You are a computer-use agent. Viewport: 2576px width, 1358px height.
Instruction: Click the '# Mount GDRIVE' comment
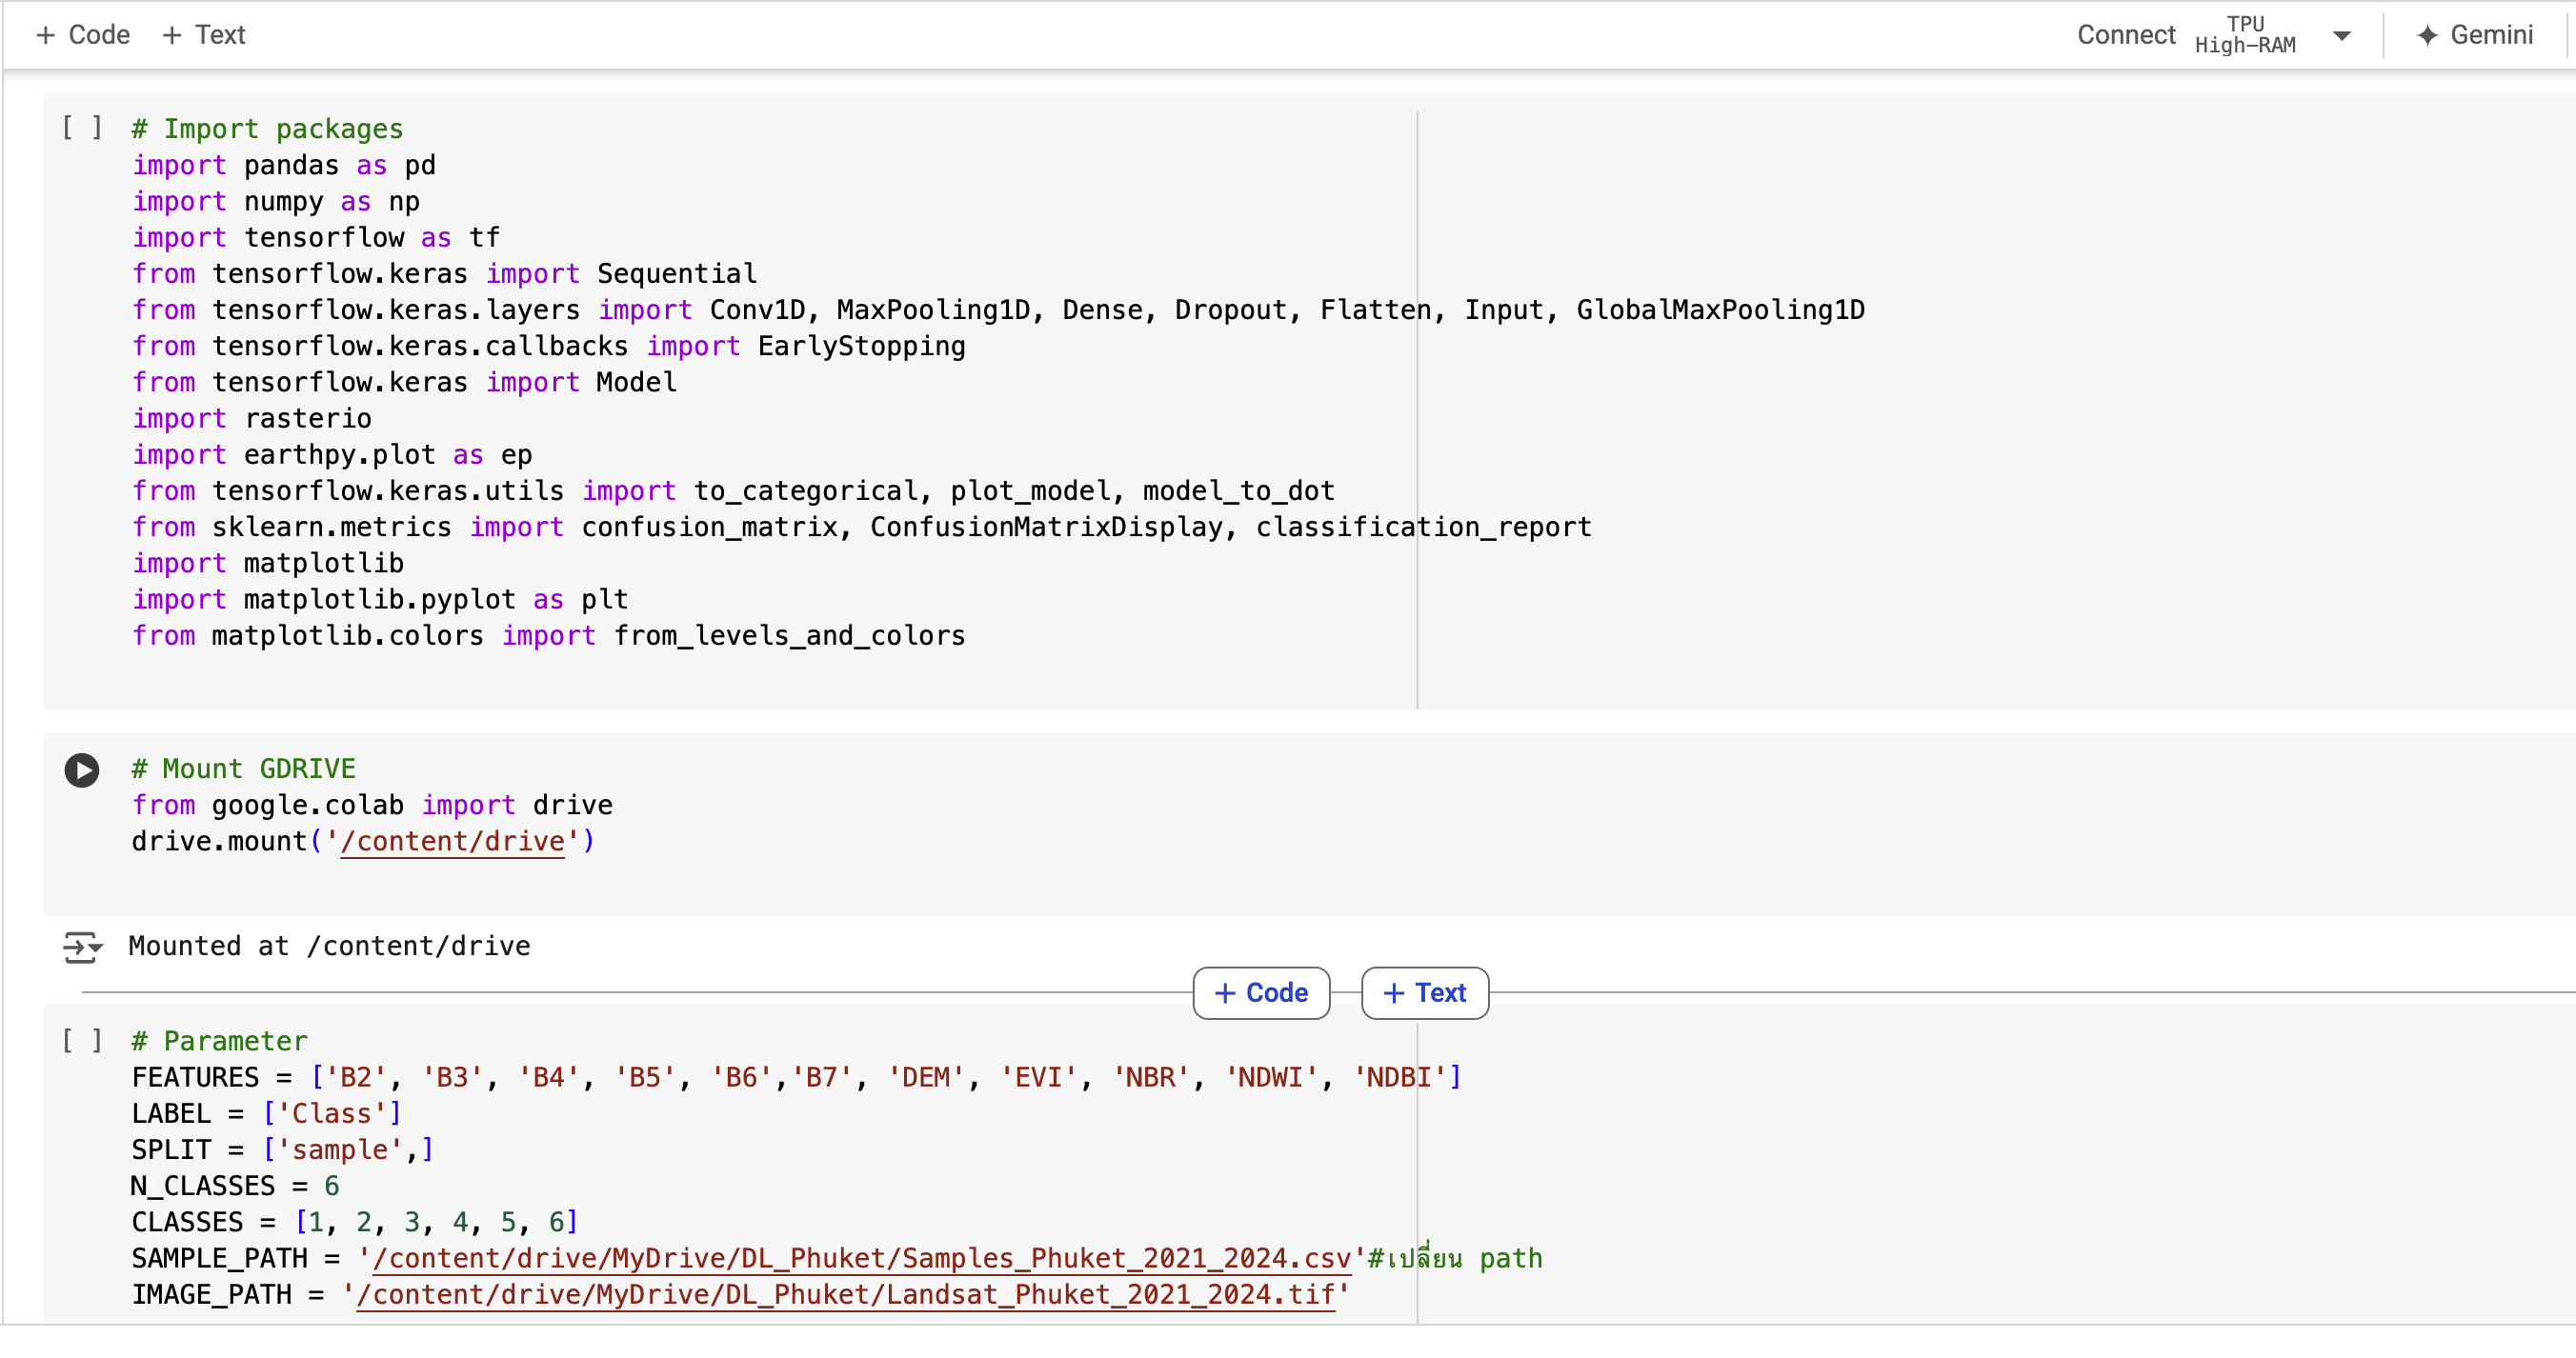243,769
